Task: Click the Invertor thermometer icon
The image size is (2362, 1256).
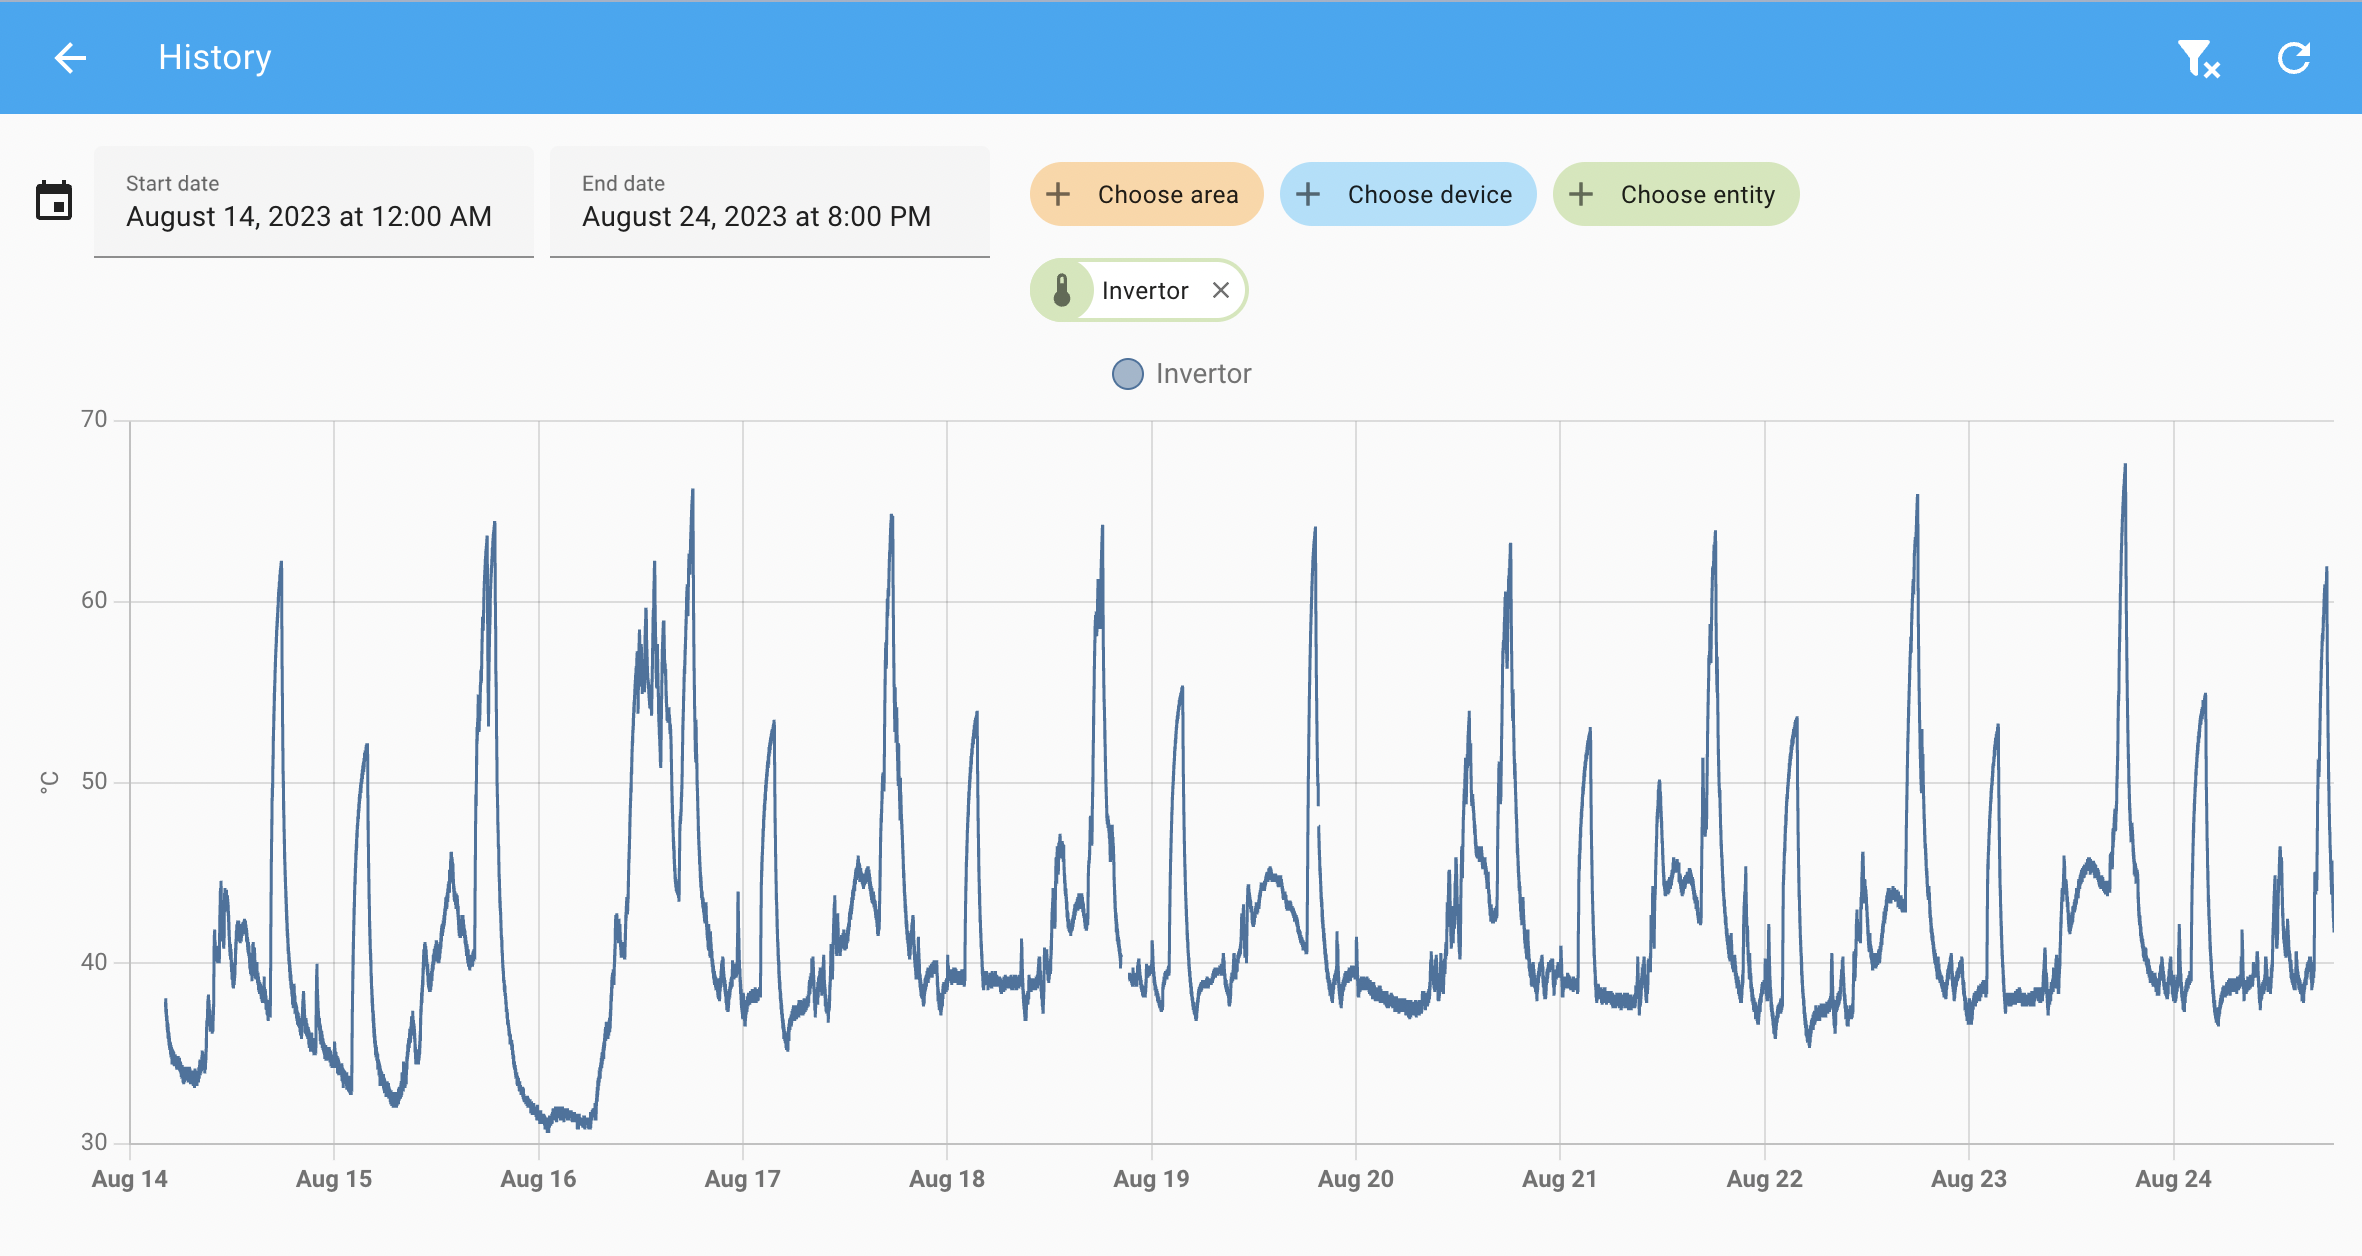Action: pos(1062,291)
